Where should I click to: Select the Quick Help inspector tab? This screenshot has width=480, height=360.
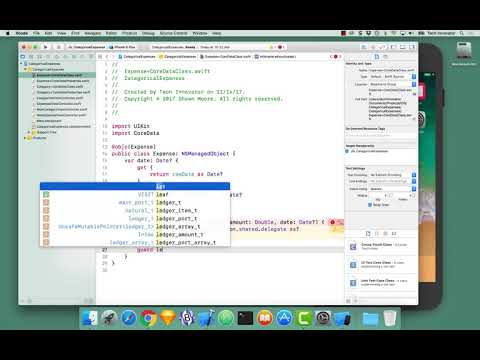tap(386, 57)
